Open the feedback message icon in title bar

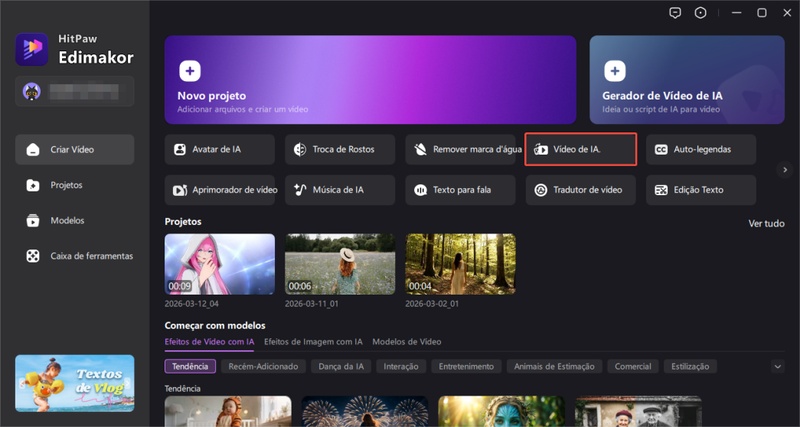pos(675,13)
